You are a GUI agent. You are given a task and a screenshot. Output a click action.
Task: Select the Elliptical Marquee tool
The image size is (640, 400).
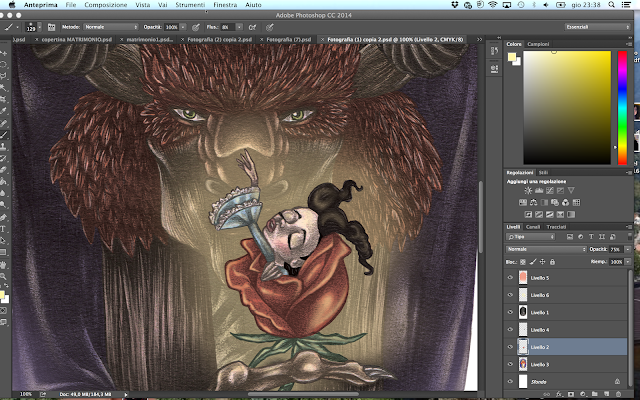tap(3, 64)
